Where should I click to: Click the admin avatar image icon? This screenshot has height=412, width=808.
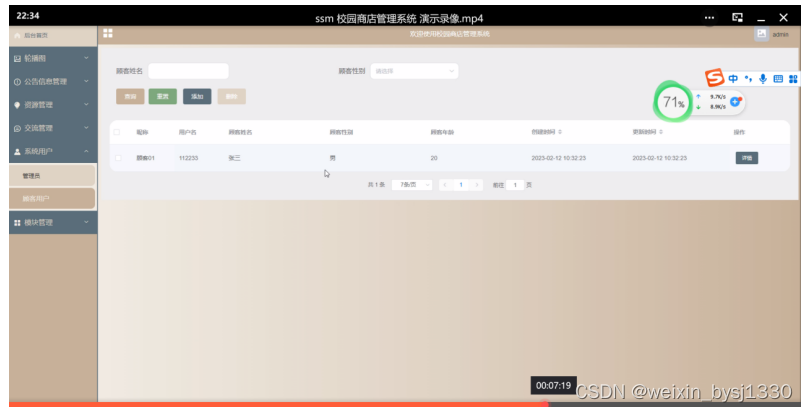pos(761,34)
